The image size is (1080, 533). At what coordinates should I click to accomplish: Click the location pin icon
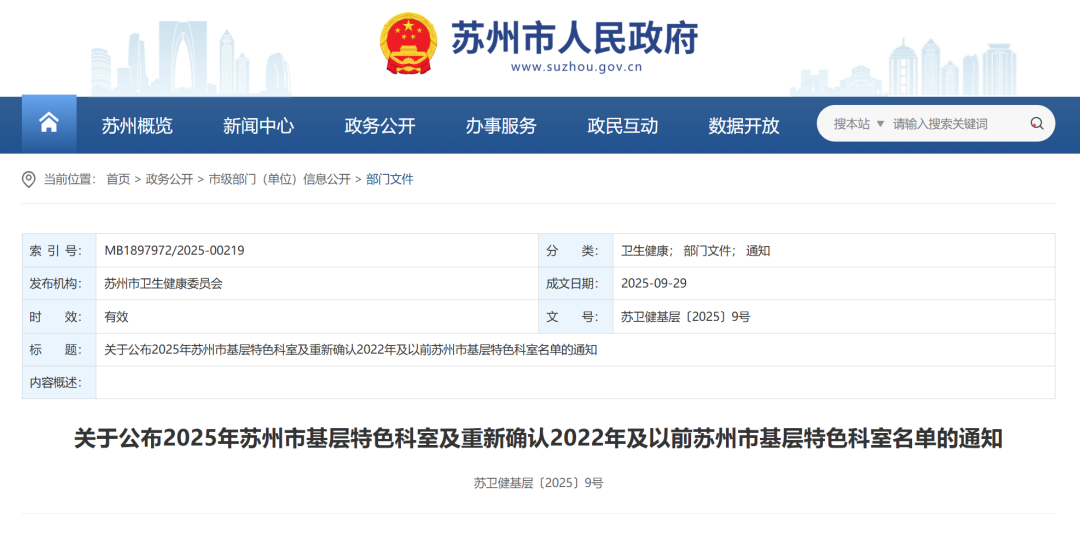click(x=29, y=179)
